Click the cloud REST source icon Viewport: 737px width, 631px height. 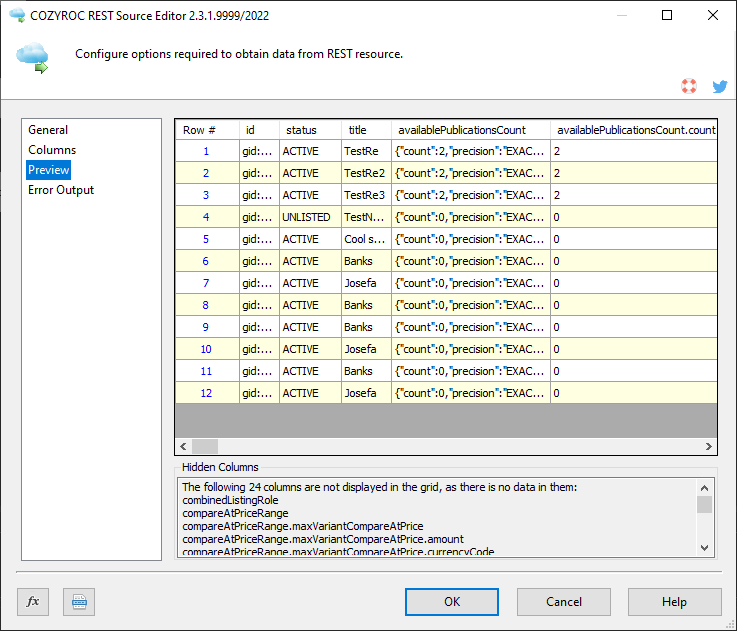point(33,59)
